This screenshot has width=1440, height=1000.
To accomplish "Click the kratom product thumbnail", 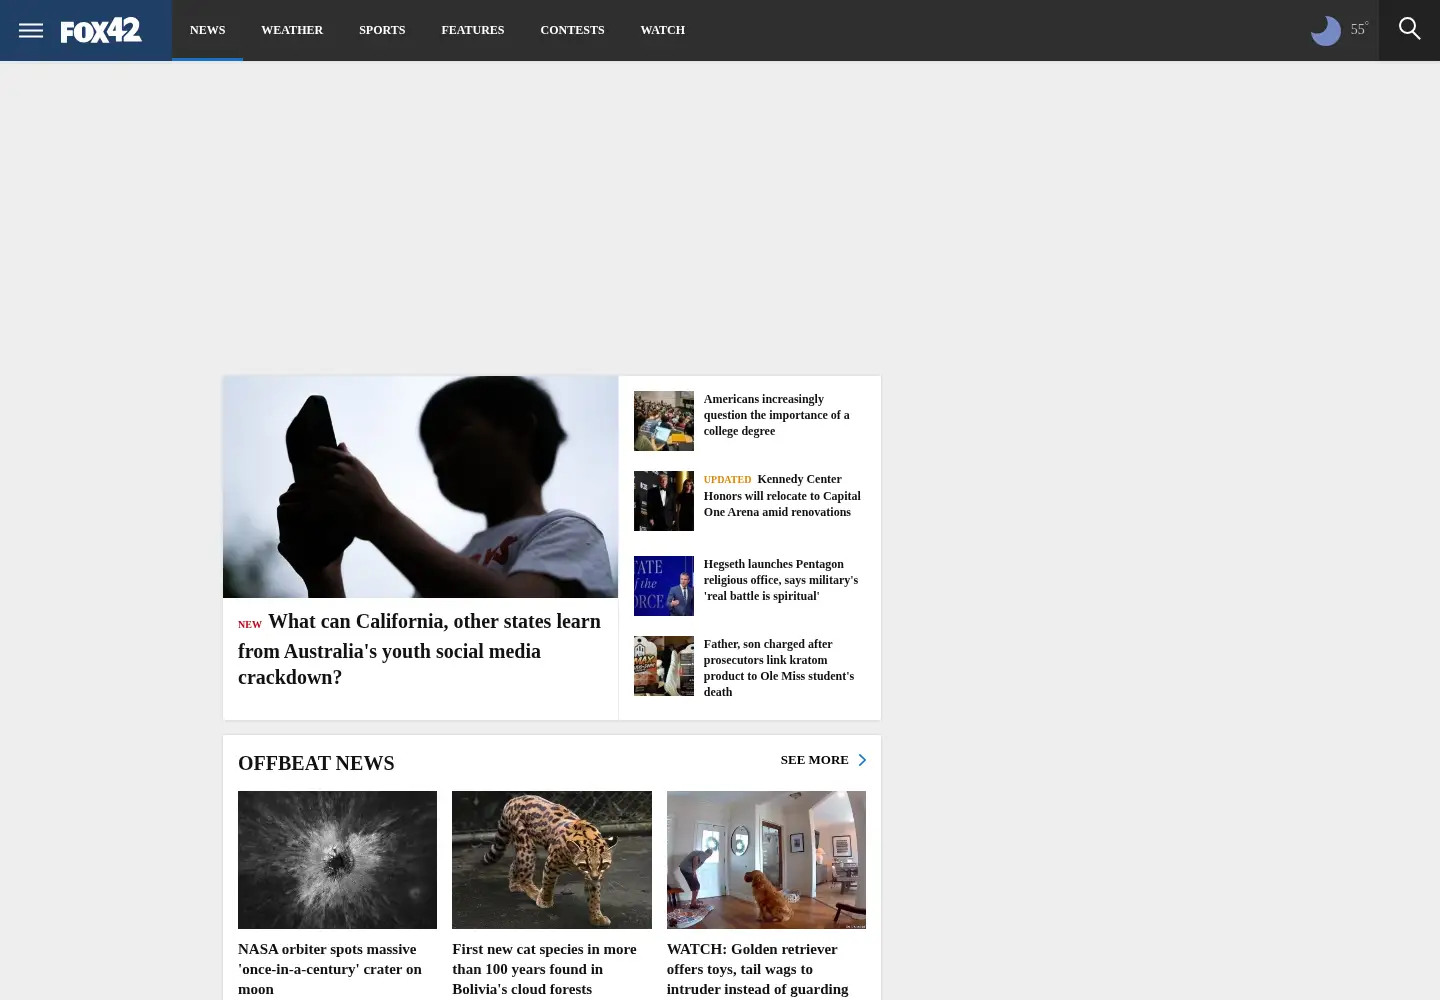I will pos(663,666).
